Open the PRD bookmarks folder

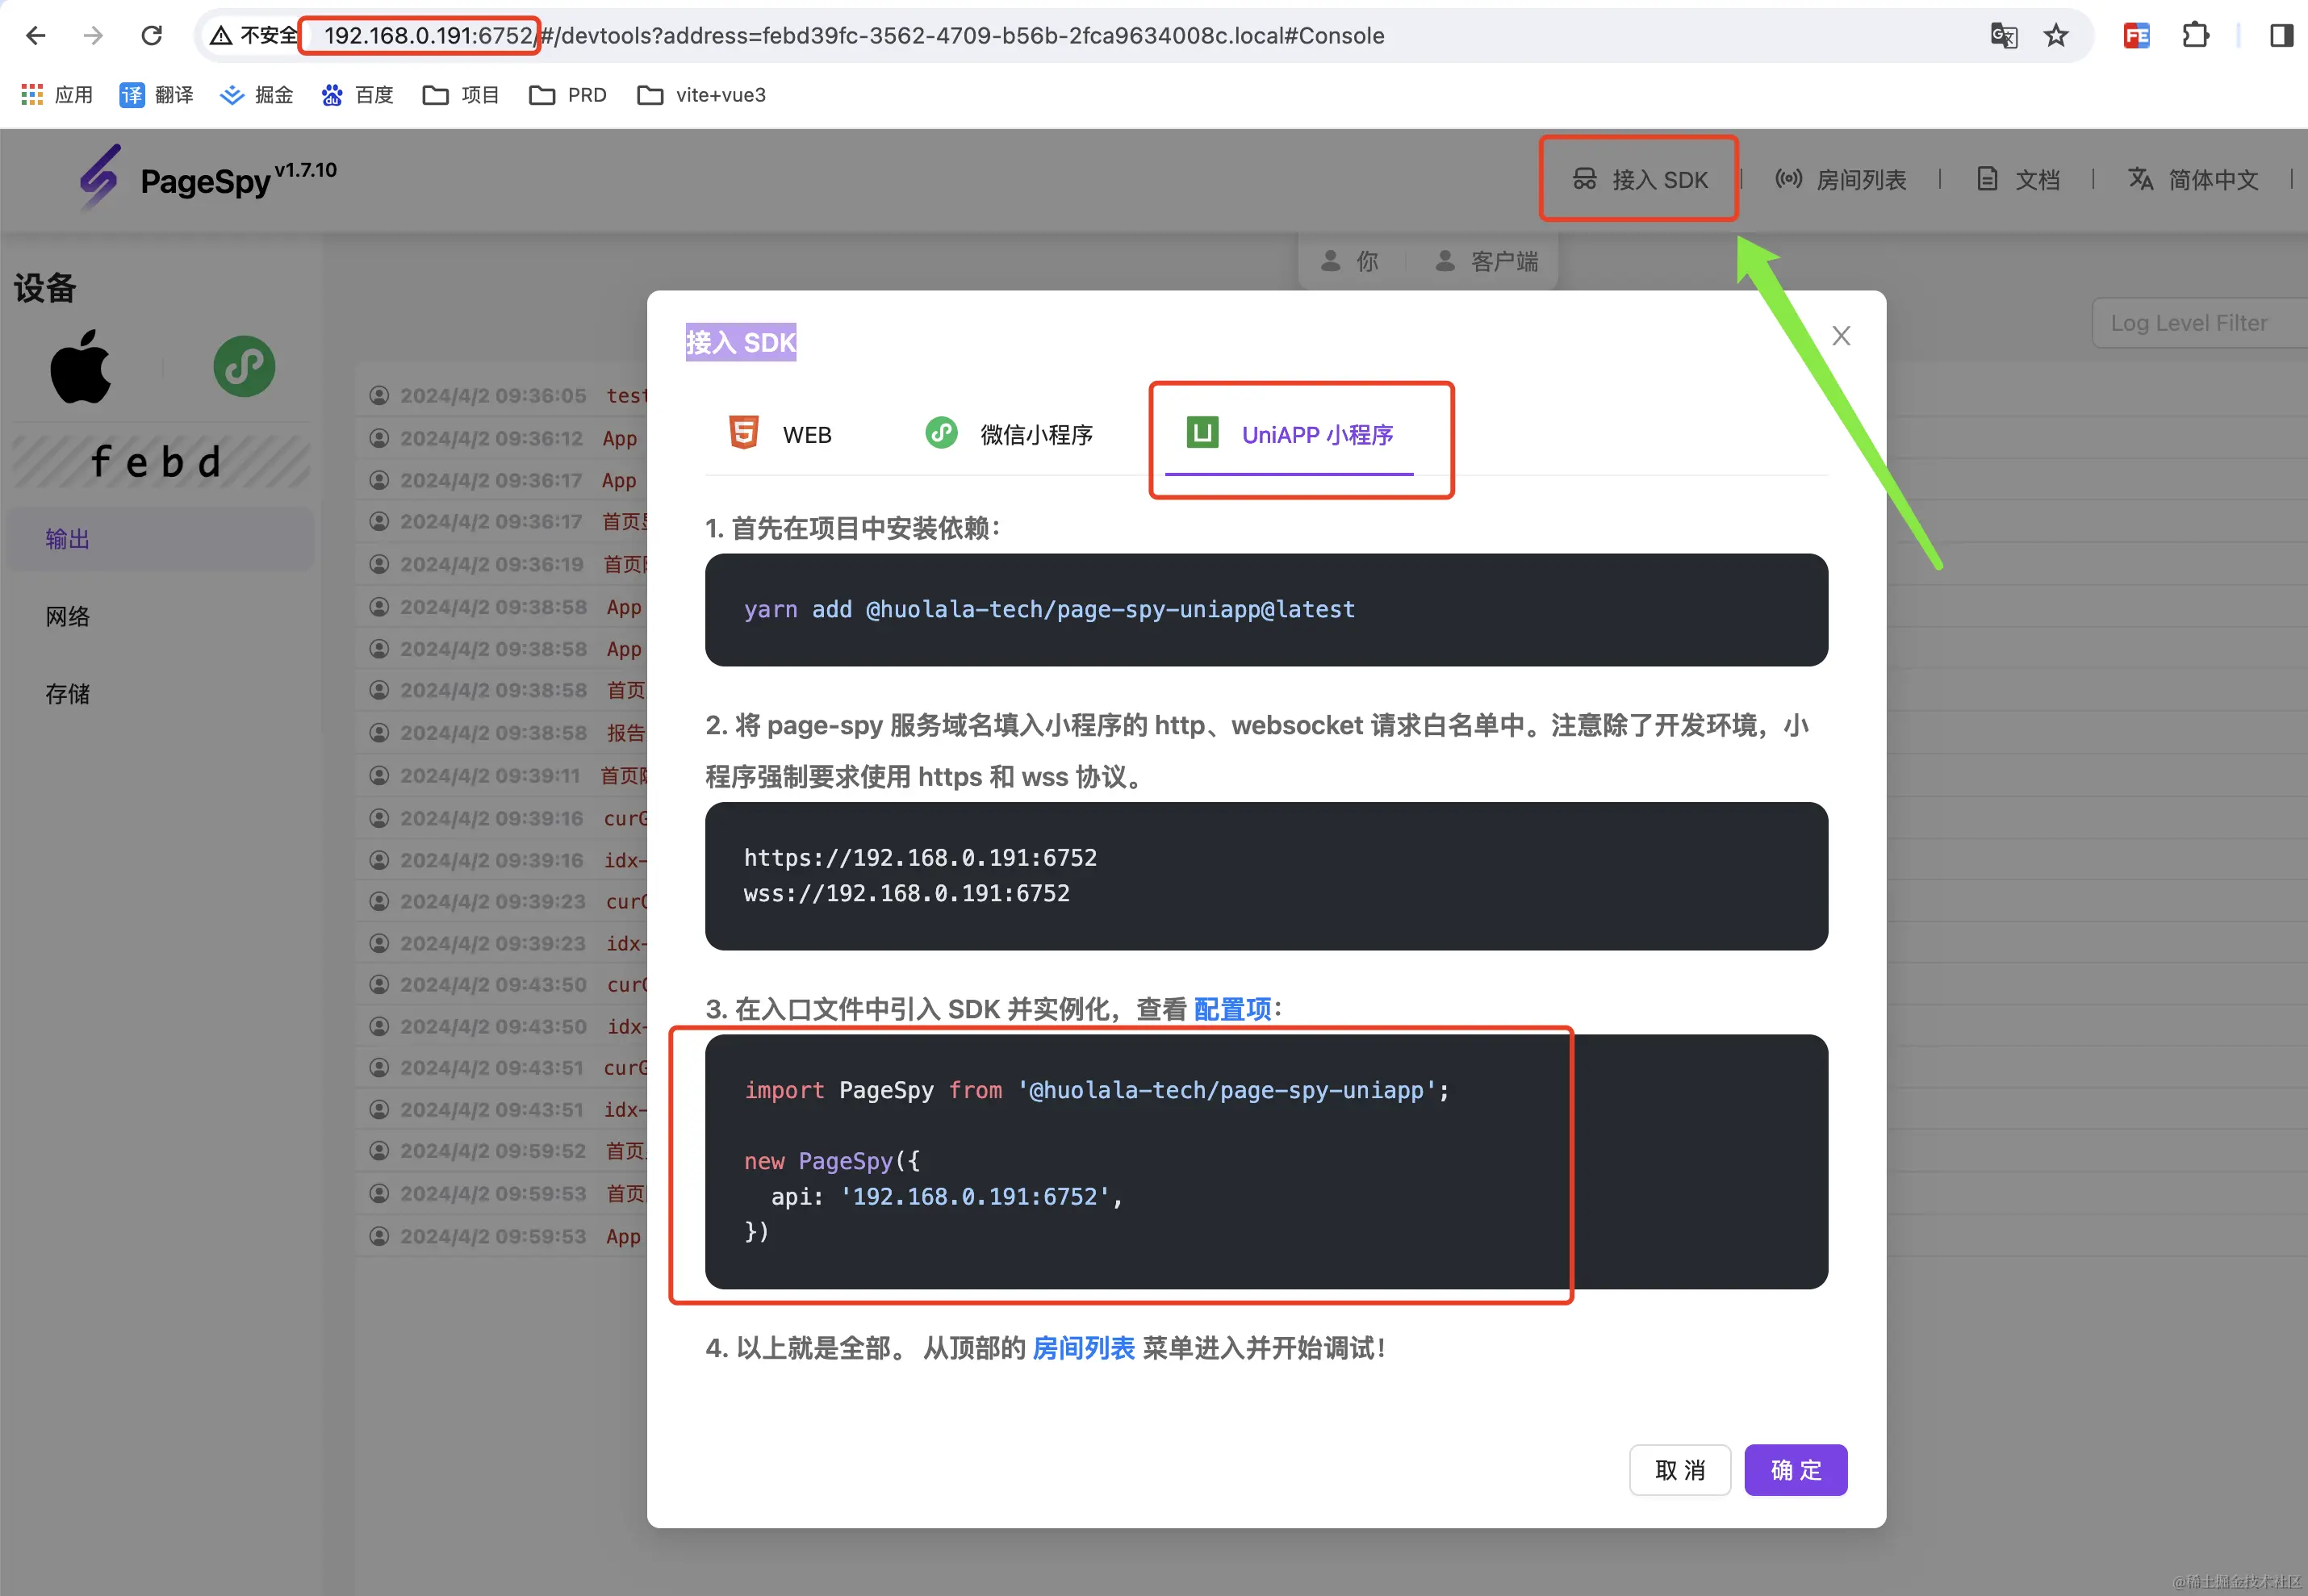coord(568,95)
